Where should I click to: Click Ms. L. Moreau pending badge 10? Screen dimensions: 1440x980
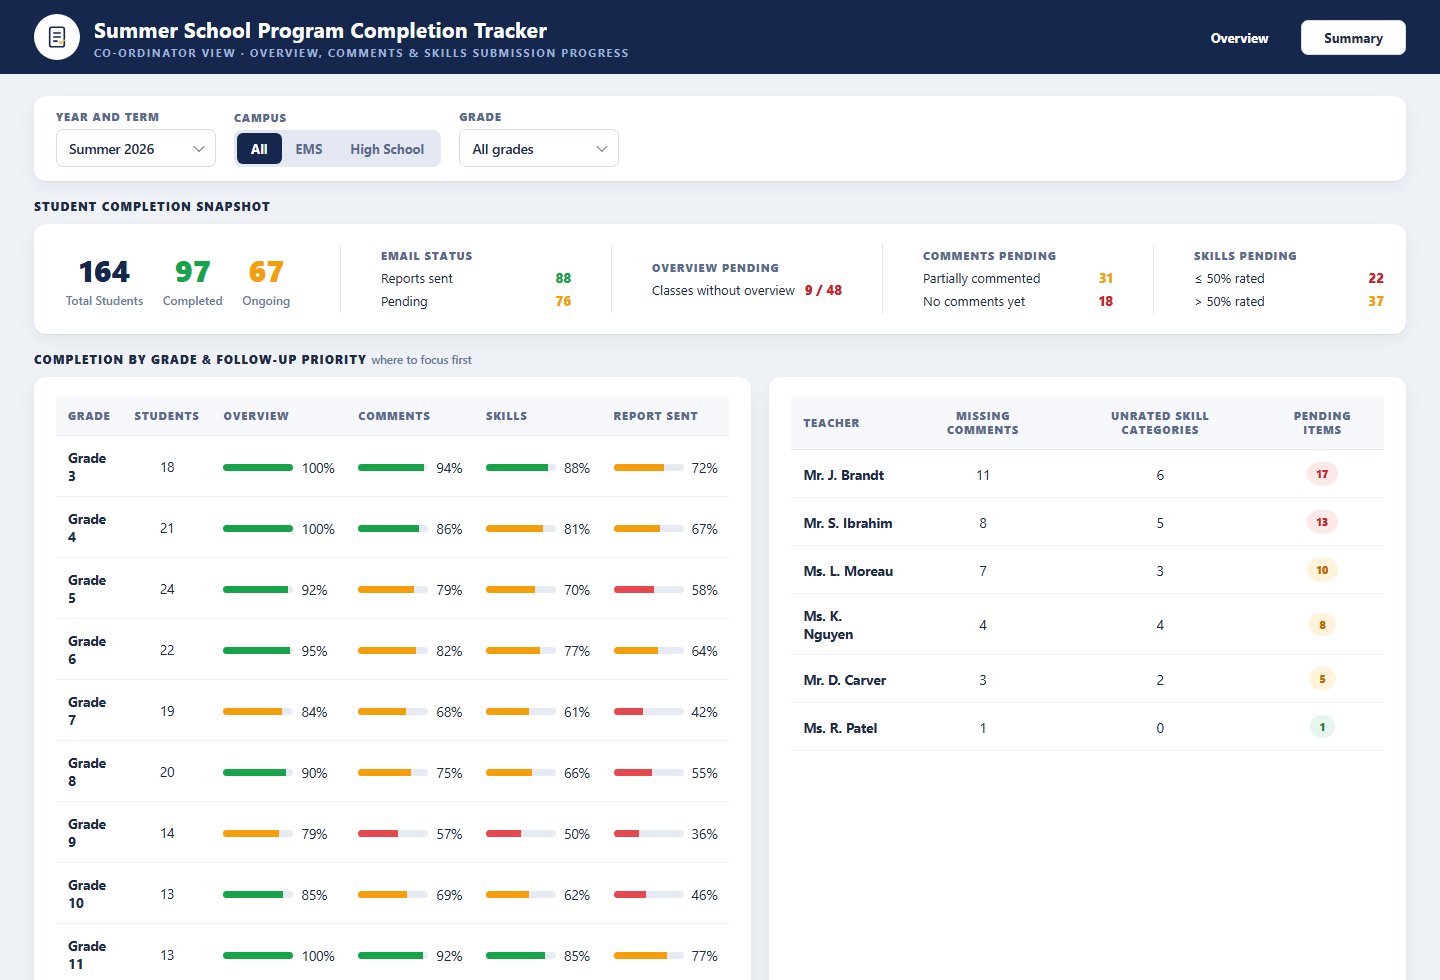click(x=1322, y=570)
